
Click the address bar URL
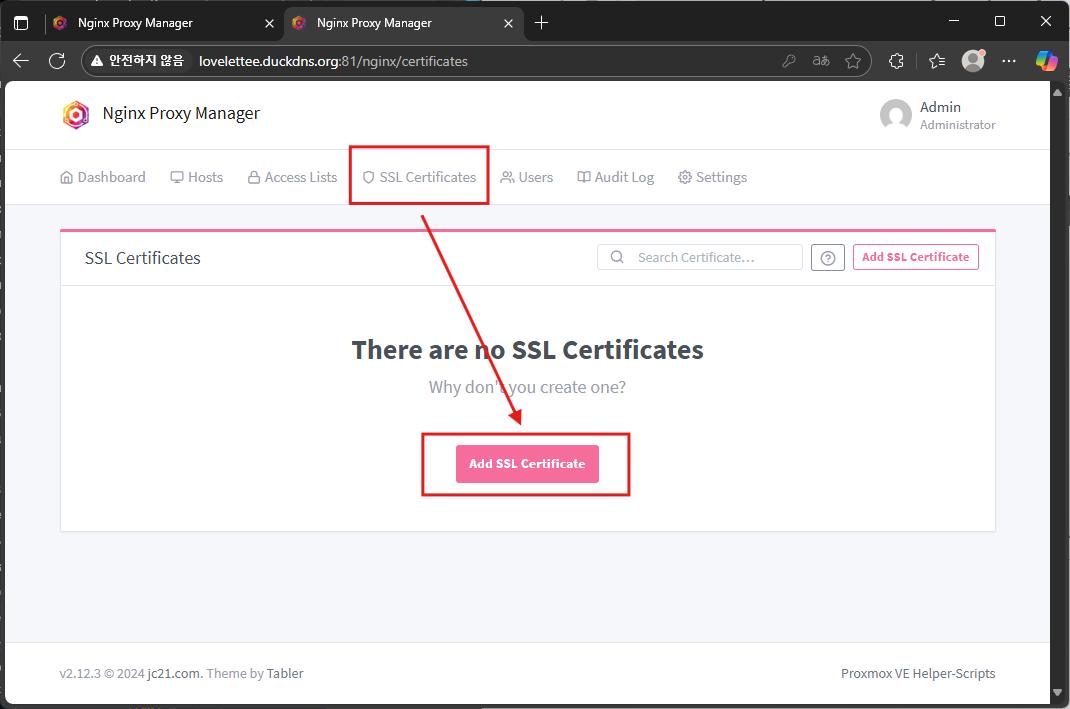pyautogui.click(x=333, y=61)
